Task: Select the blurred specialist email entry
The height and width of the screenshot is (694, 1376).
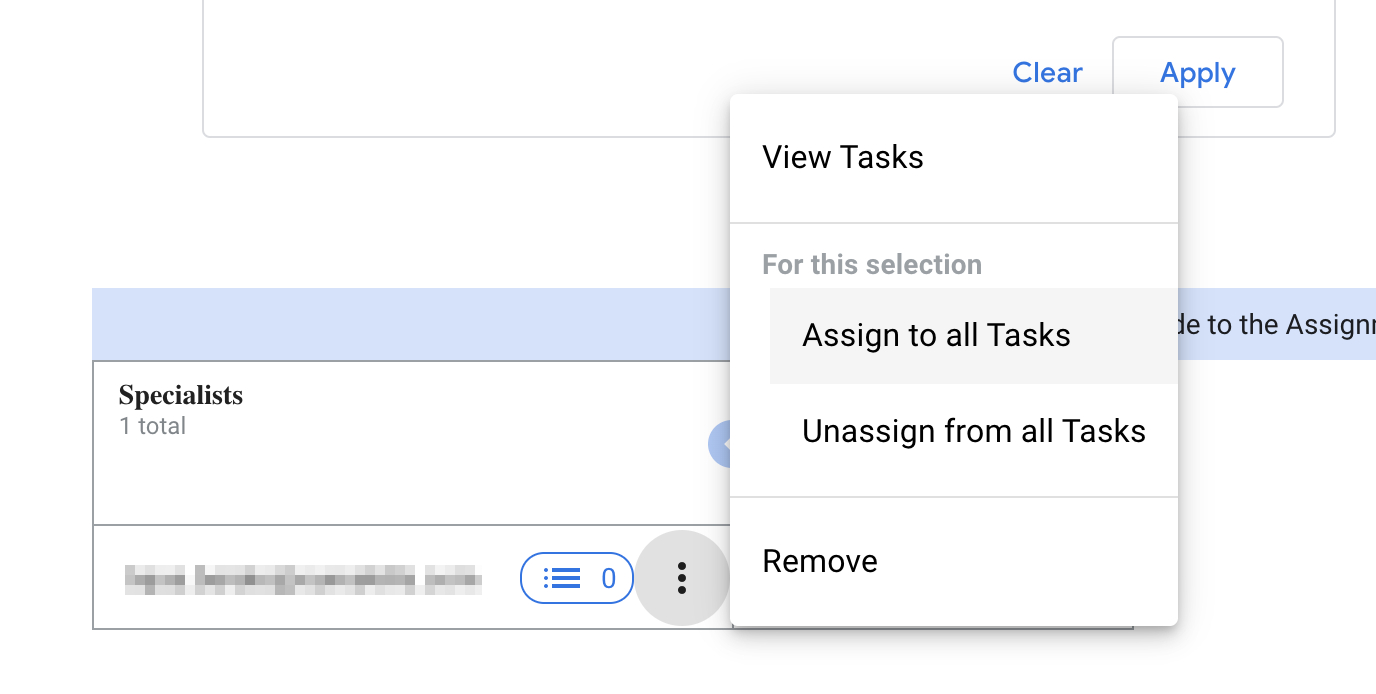Action: tap(303, 578)
